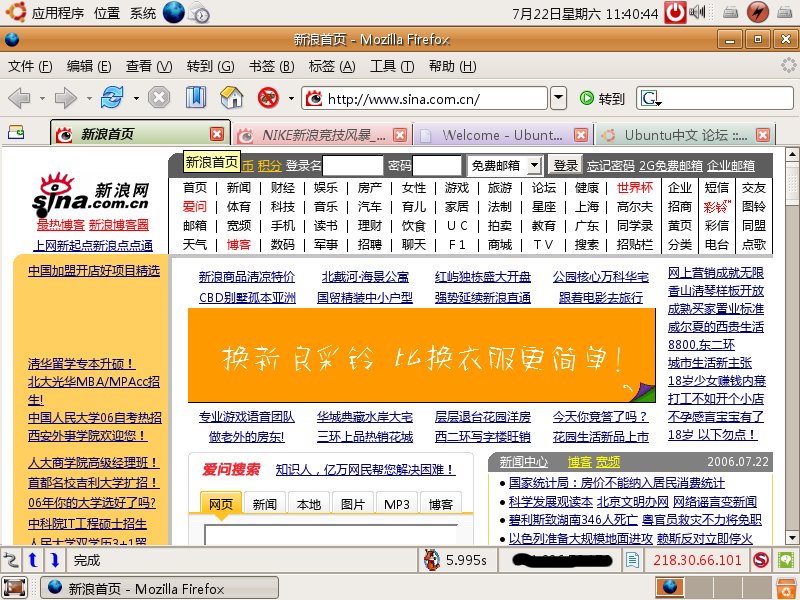Close the 新浪首页 browser tab
800x600 pixels.
coord(217,134)
